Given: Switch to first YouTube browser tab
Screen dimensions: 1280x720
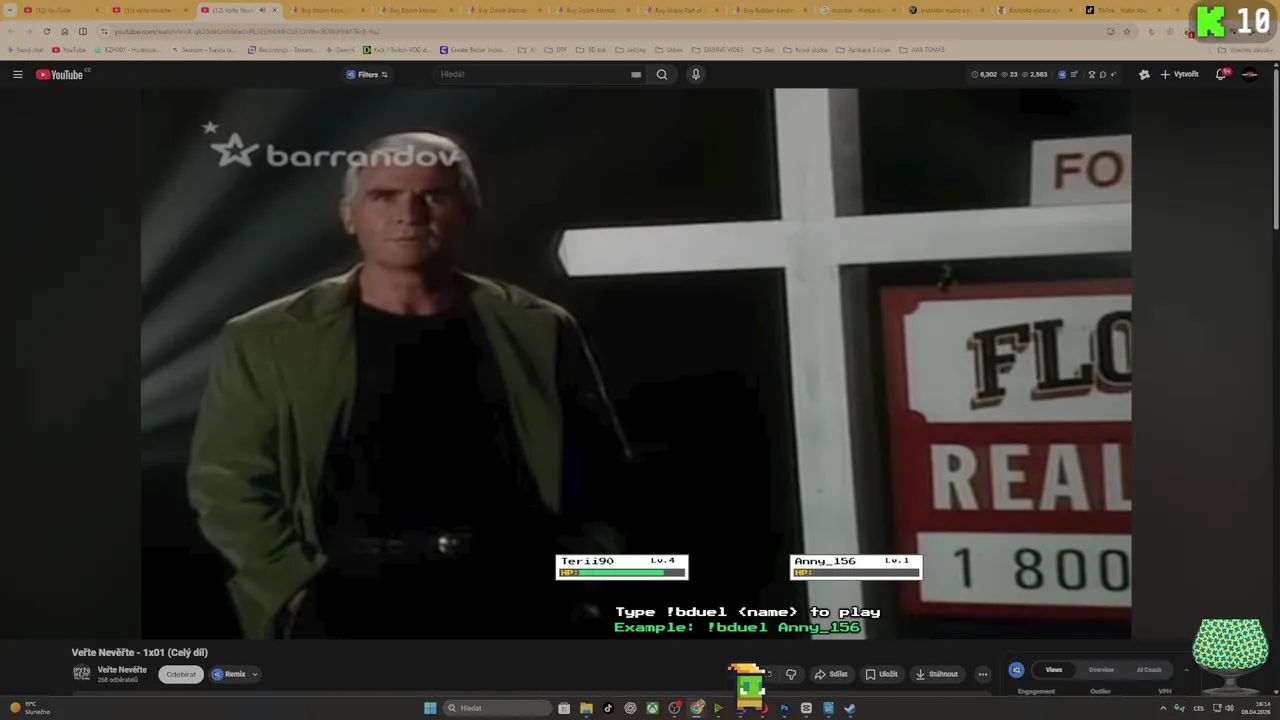Looking at the screenshot, I should pyautogui.click(x=62, y=10).
